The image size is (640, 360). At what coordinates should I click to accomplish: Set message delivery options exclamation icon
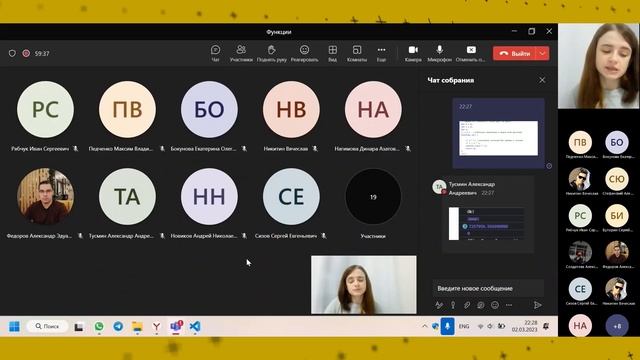tap(453, 305)
